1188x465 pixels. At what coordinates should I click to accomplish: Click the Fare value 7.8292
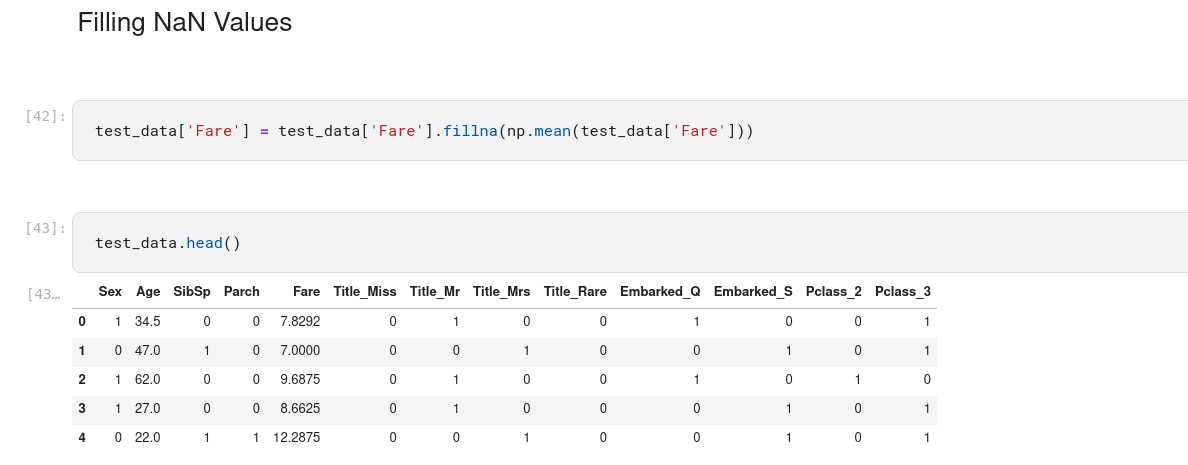tap(300, 322)
